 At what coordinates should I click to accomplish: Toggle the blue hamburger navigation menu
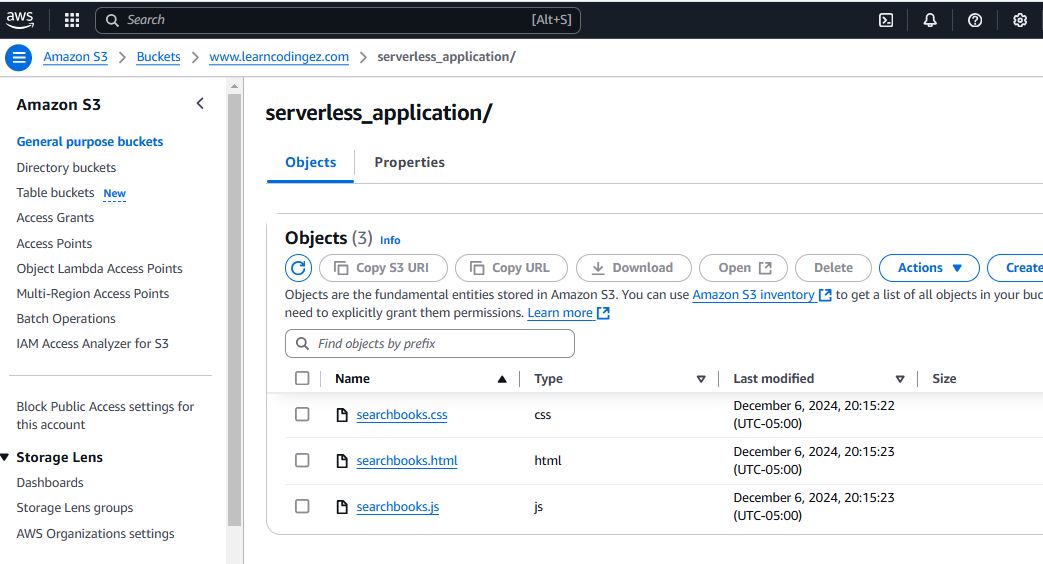coord(19,57)
